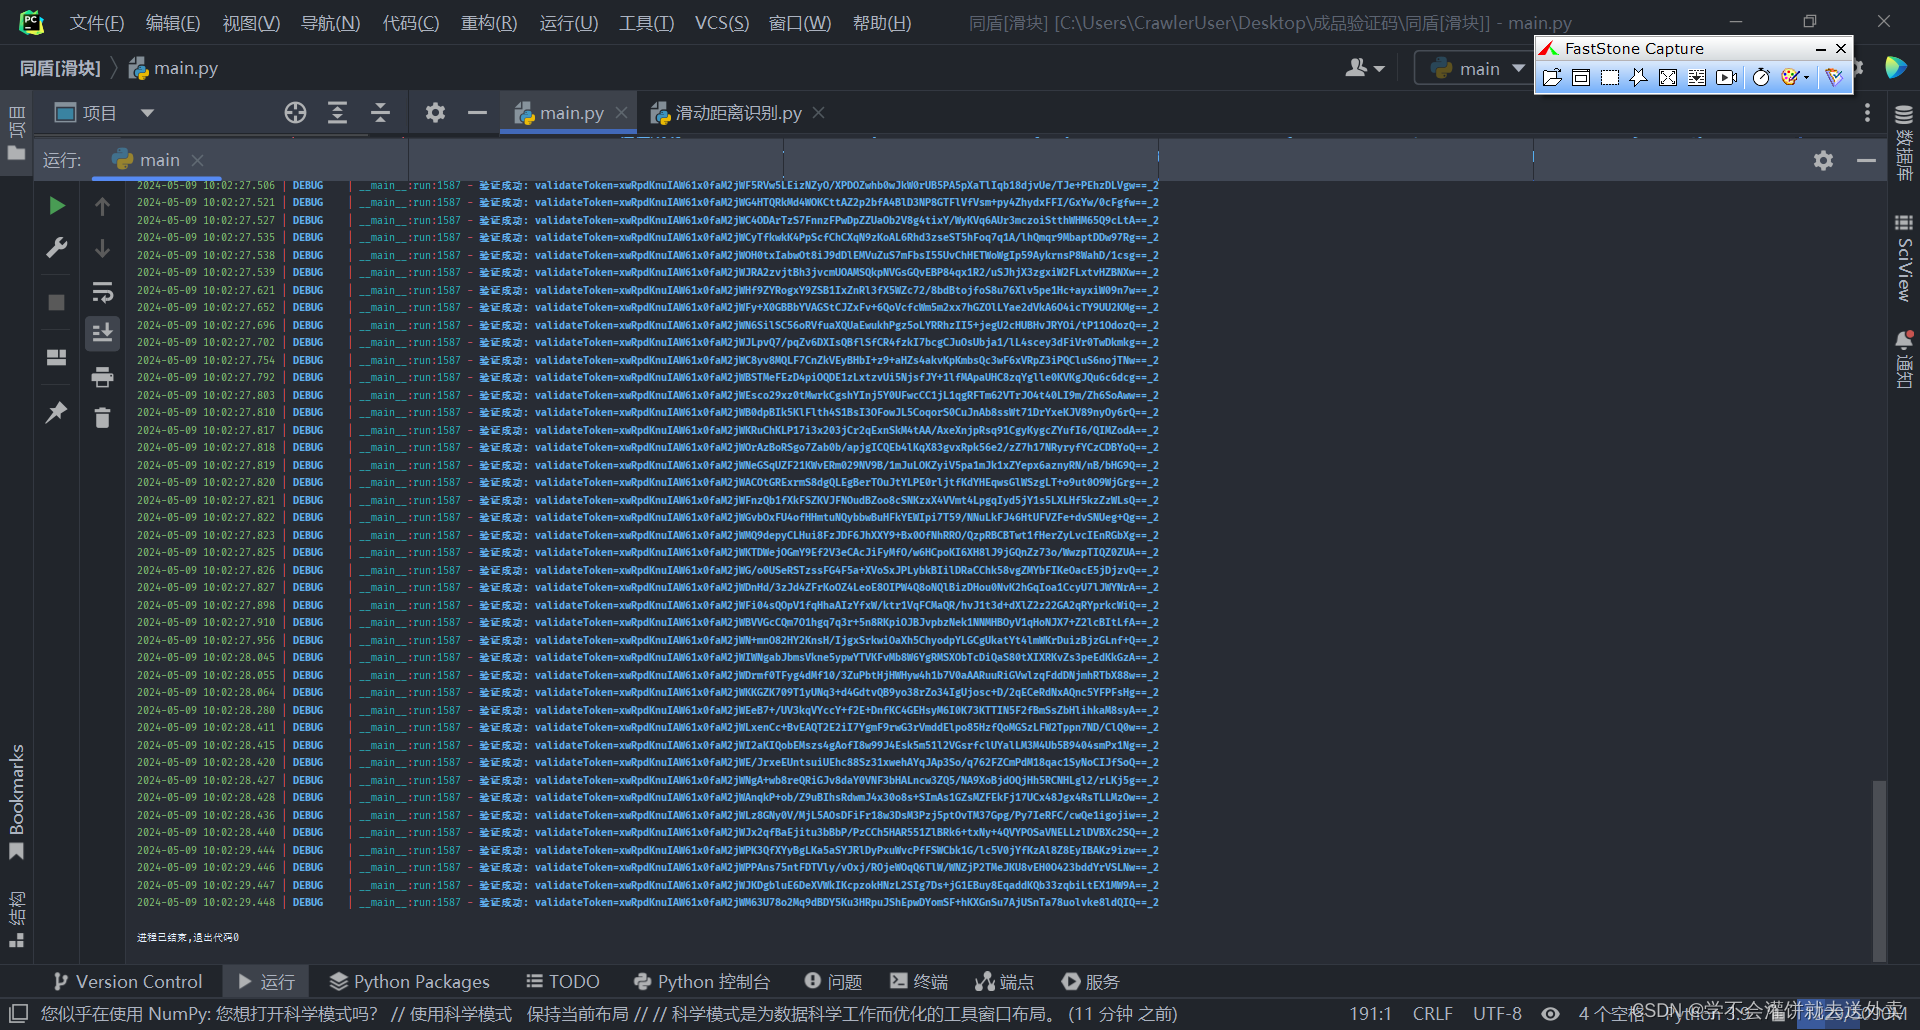Click CRLF line separator in status bar
The height and width of the screenshot is (1030, 1920).
coord(1432,1014)
